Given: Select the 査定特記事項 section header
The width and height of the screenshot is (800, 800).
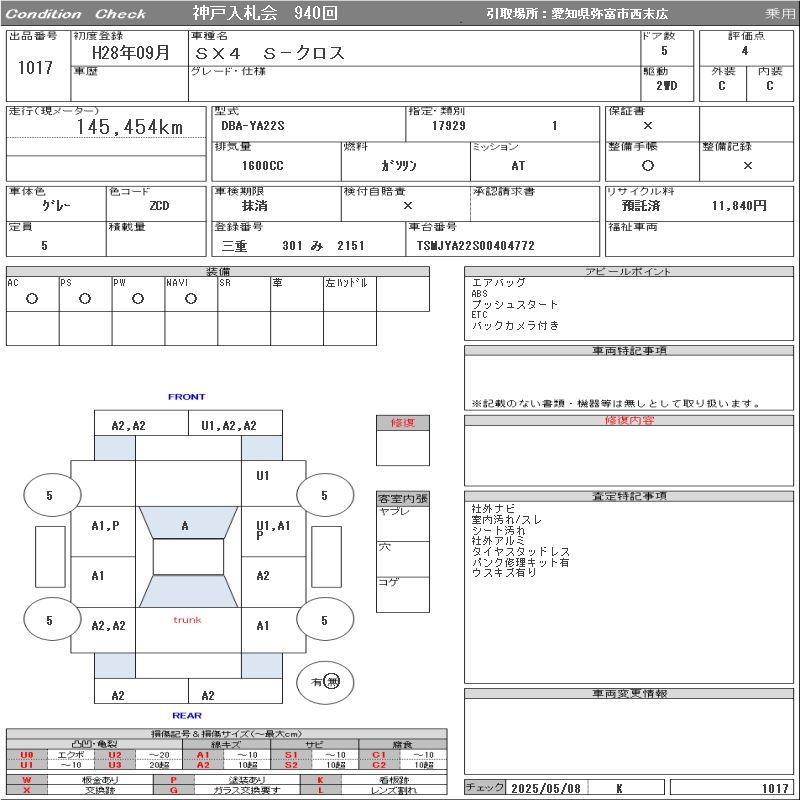Looking at the screenshot, I should (629, 496).
